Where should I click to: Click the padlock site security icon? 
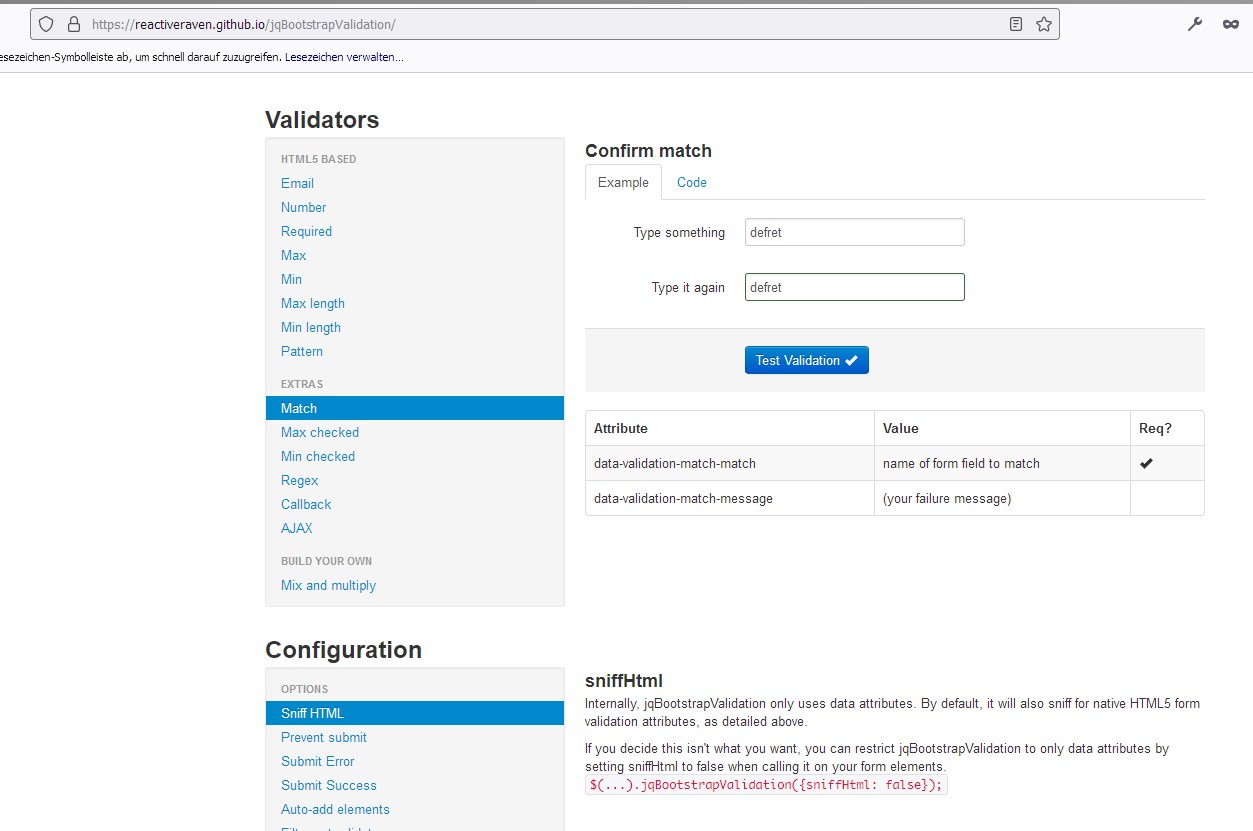click(73, 24)
